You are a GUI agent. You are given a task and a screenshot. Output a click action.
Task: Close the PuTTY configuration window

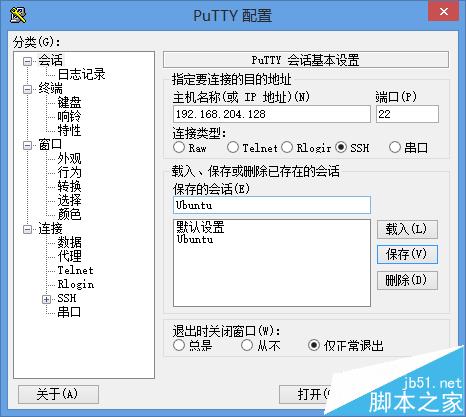444,12
